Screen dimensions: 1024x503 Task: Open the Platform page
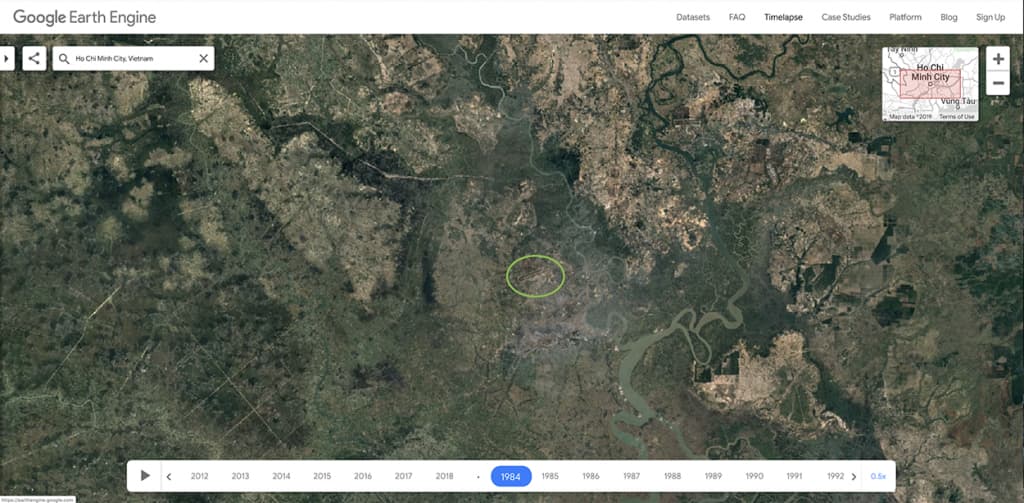tap(905, 18)
